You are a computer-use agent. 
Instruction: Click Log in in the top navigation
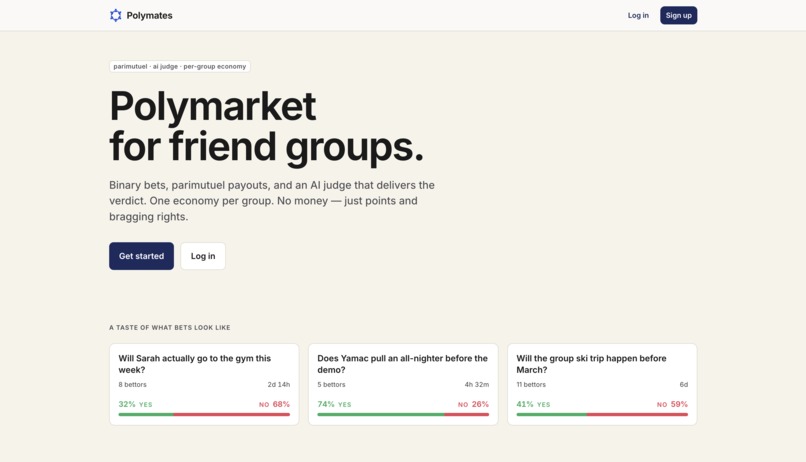tap(638, 15)
